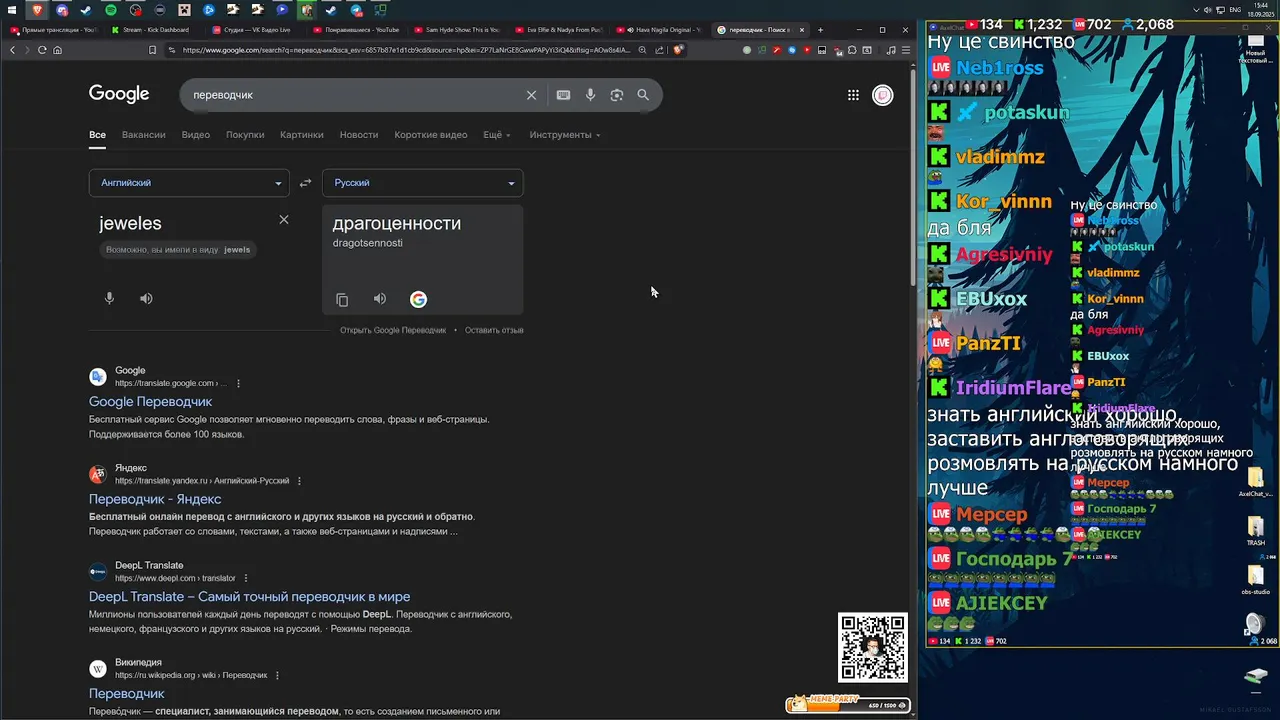Viewport: 1280px width, 720px height.
Task: Open the Google Переводчик result link
Action: pyautogui.click(x=151, y=402)
